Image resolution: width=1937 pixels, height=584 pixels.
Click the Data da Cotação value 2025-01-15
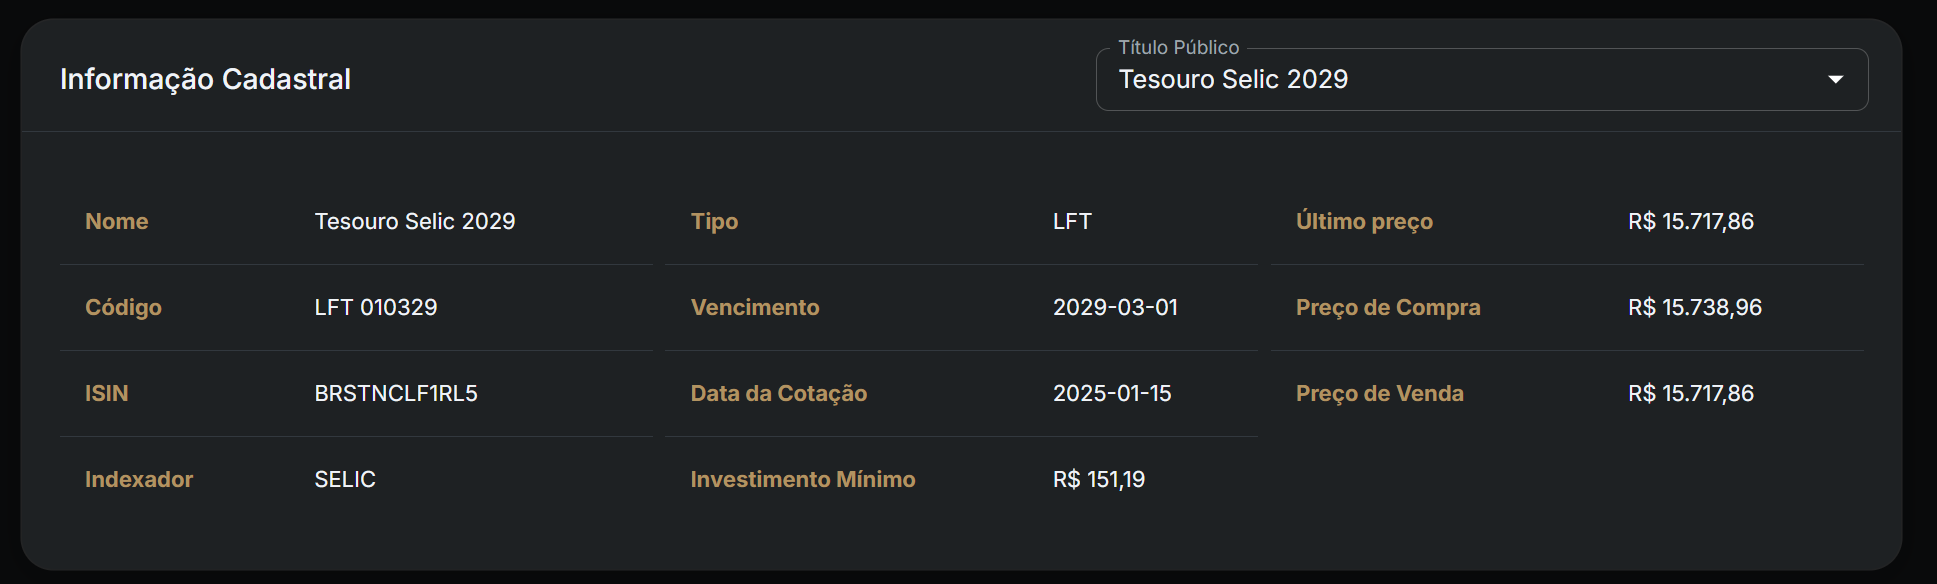[x=1113, y=393]
